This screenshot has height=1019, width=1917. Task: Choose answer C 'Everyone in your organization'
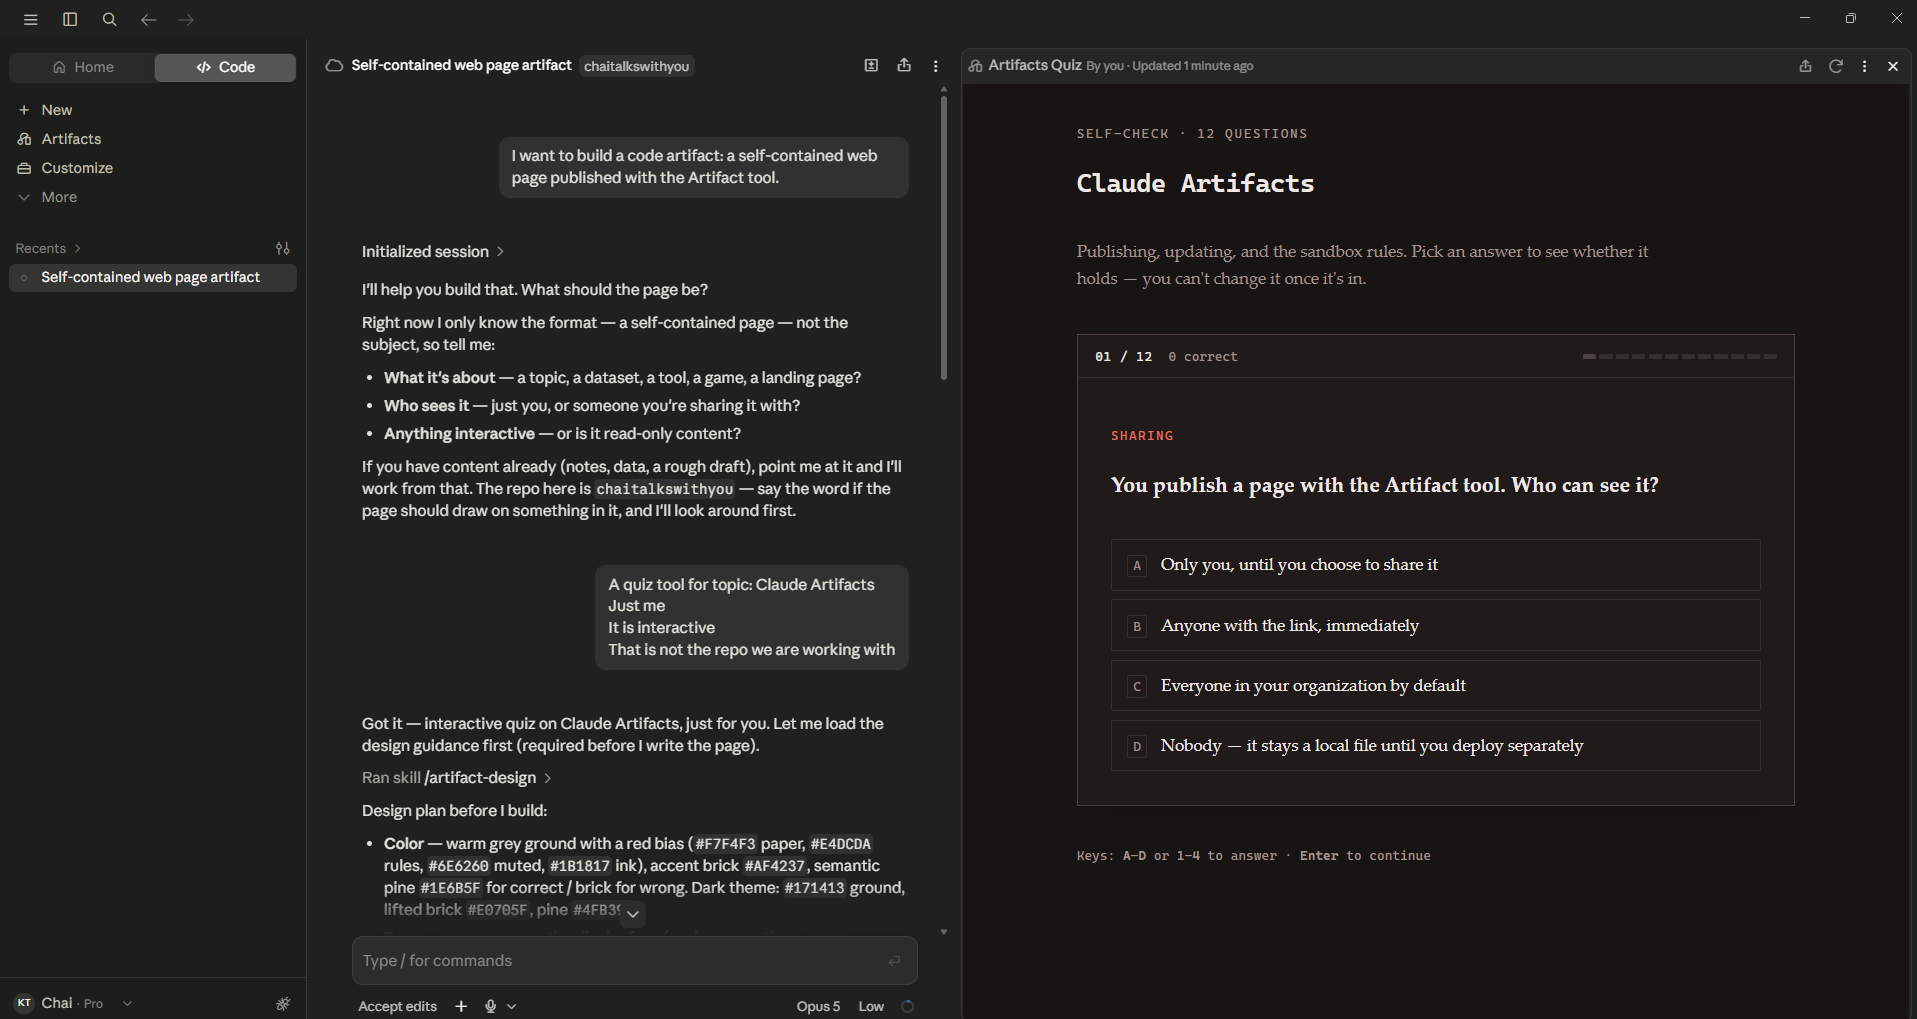tap(1435, 686)
